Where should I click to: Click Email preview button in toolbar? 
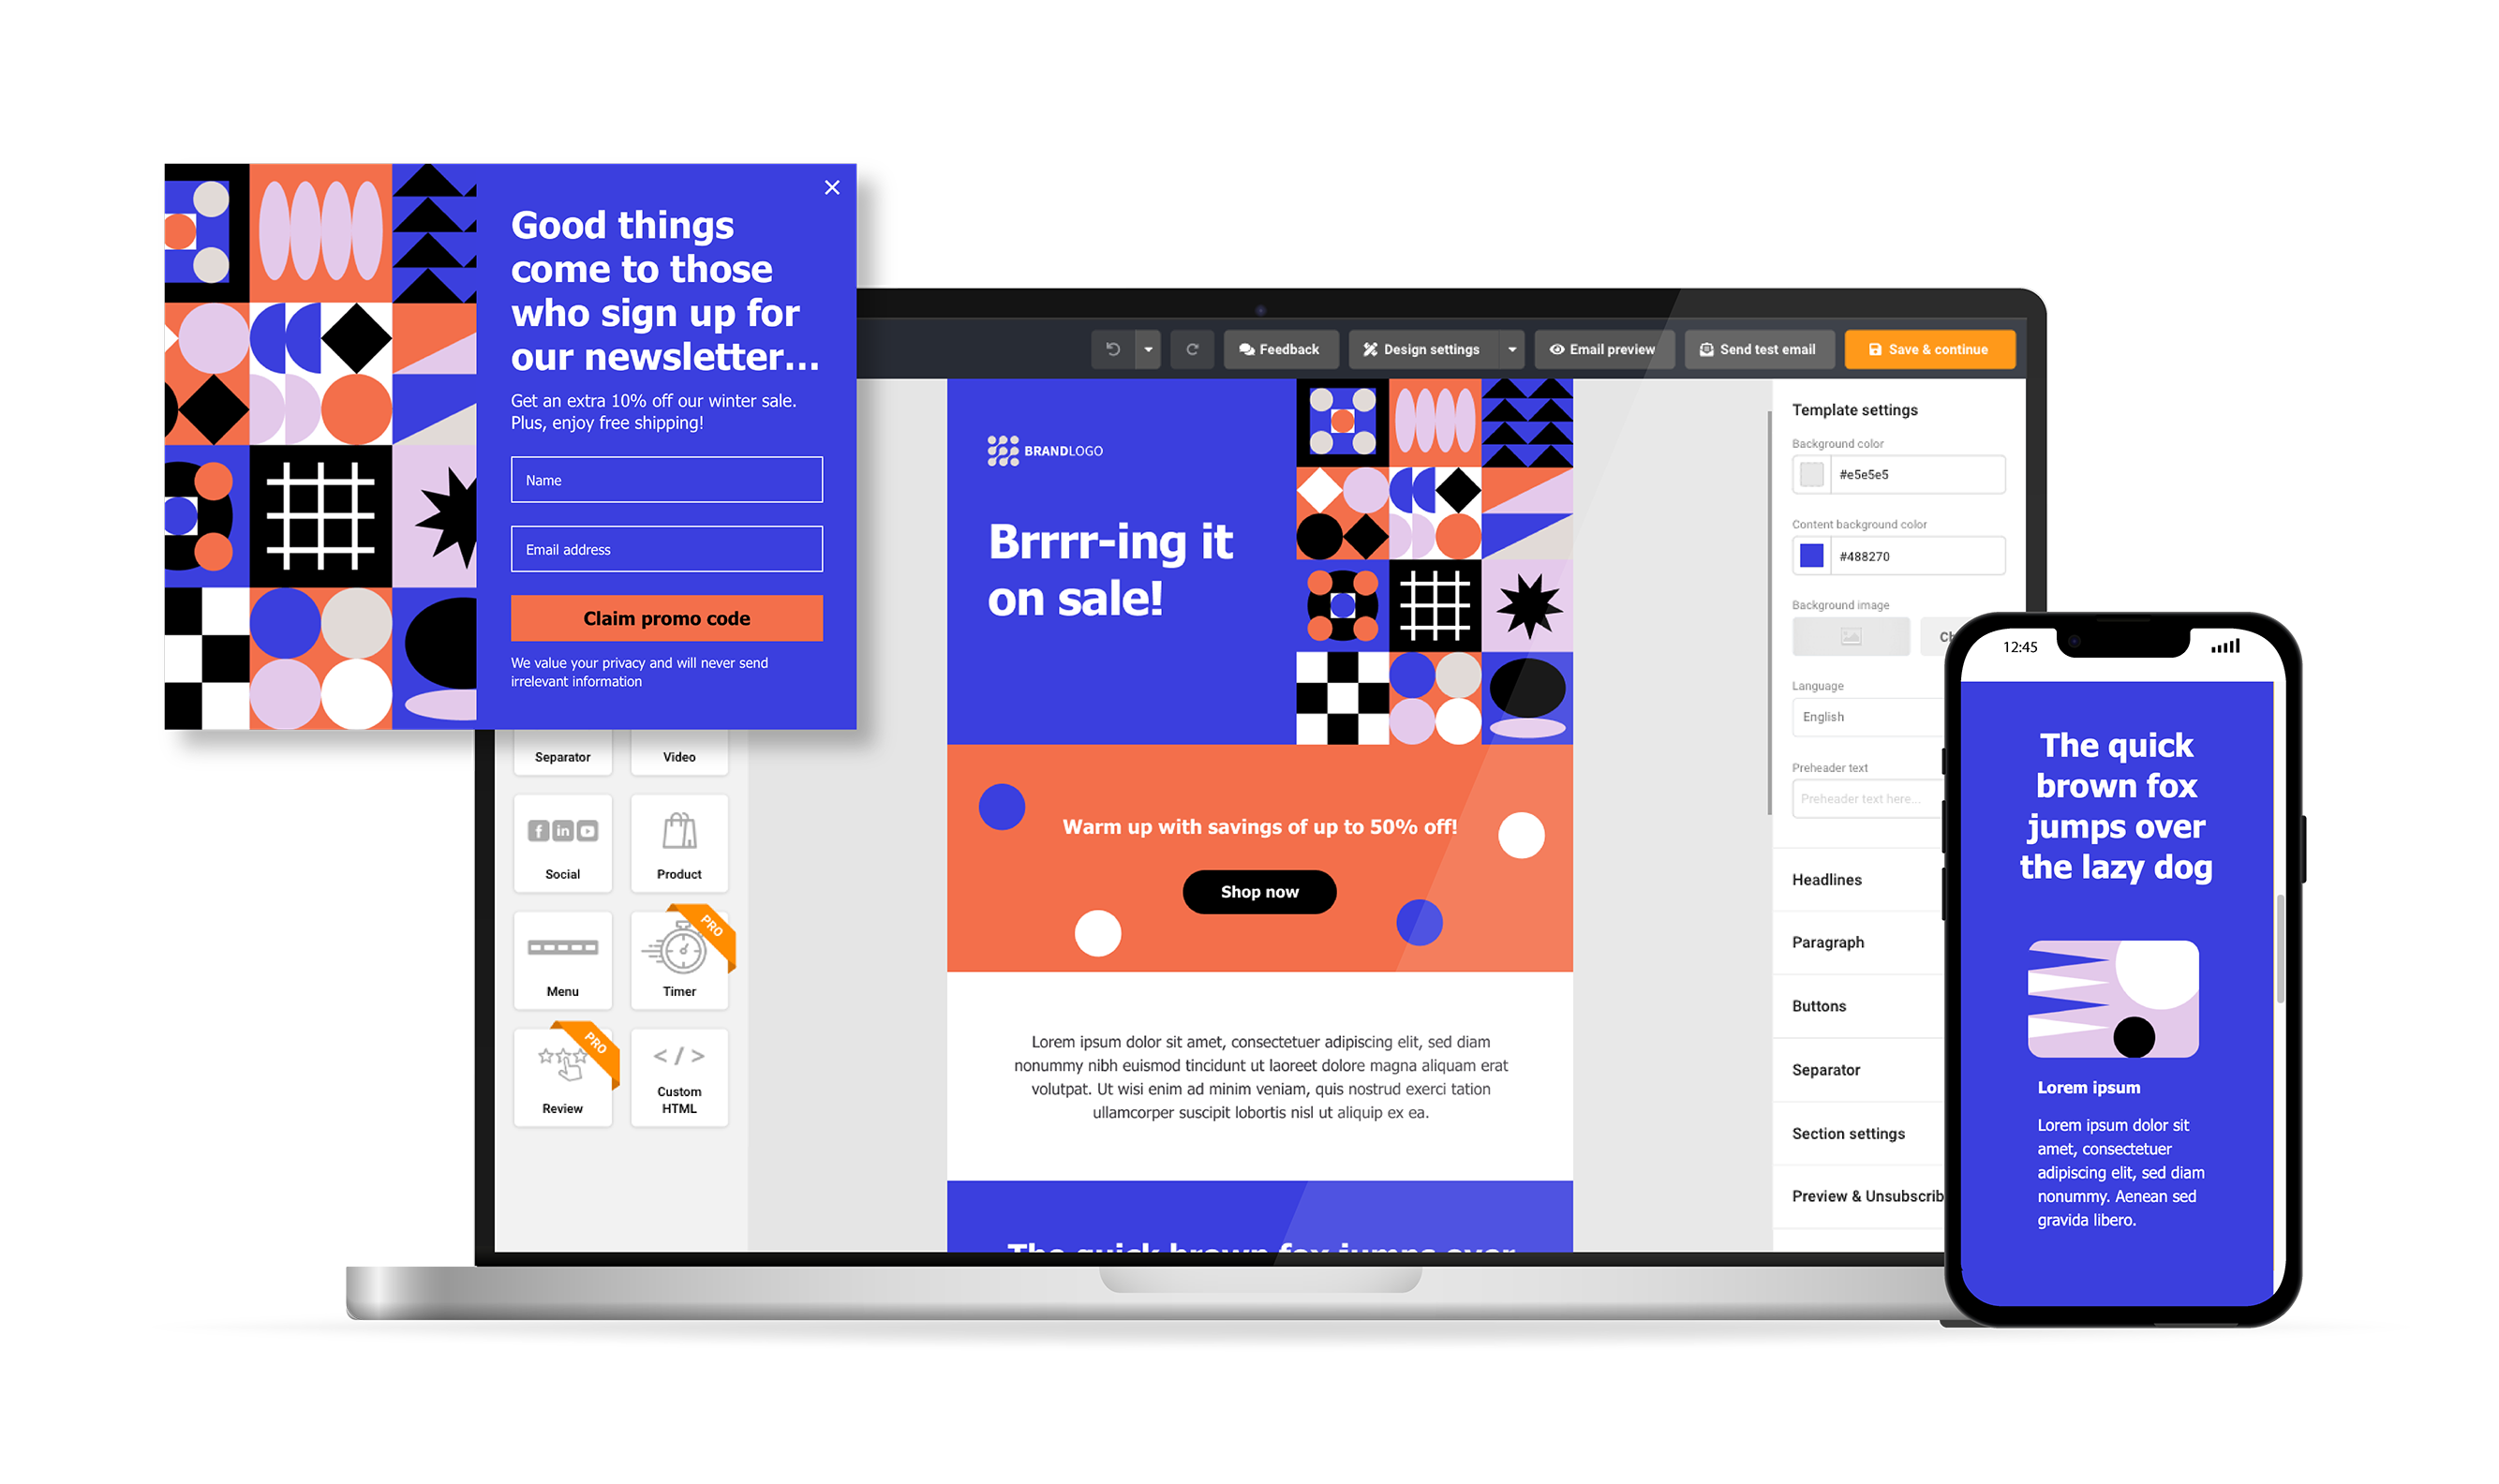[1600, 349]
